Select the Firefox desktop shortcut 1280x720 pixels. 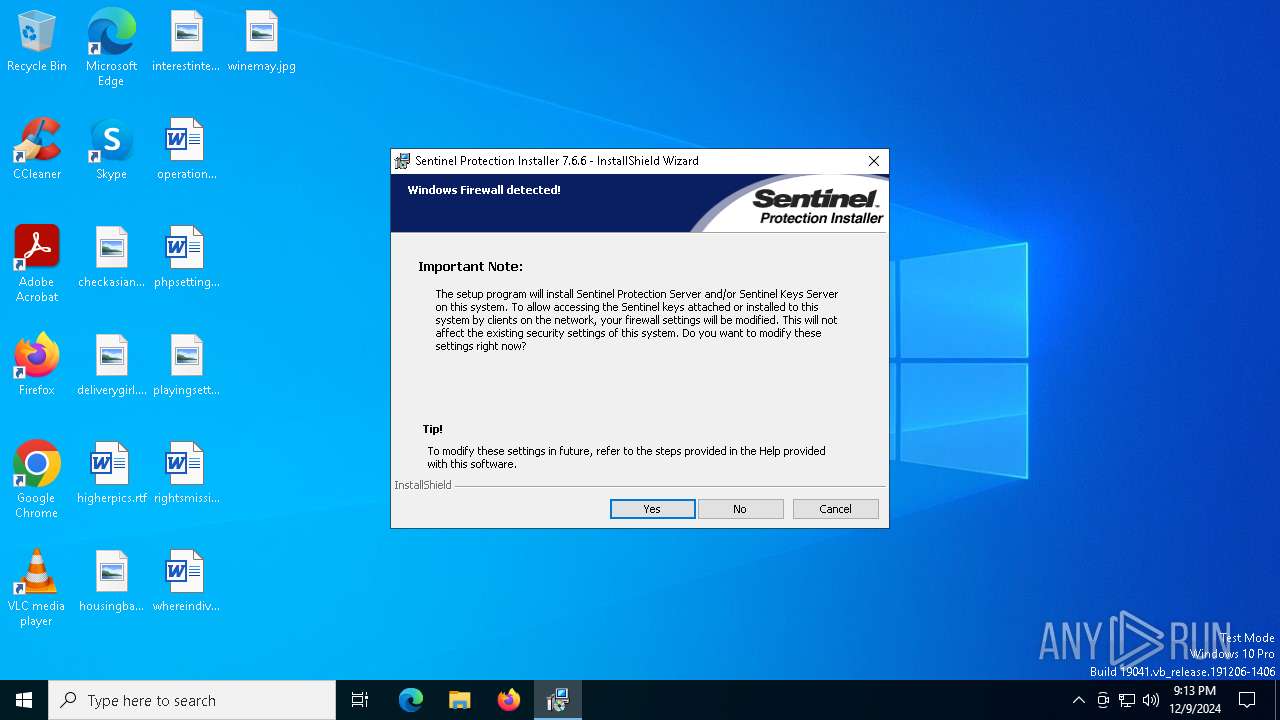coord(37,365)
